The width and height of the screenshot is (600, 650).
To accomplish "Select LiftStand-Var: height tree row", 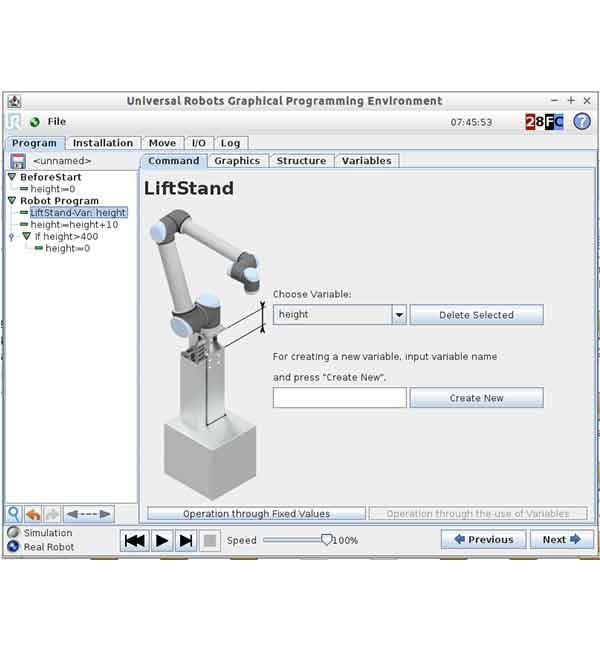I will click(78, 213).
